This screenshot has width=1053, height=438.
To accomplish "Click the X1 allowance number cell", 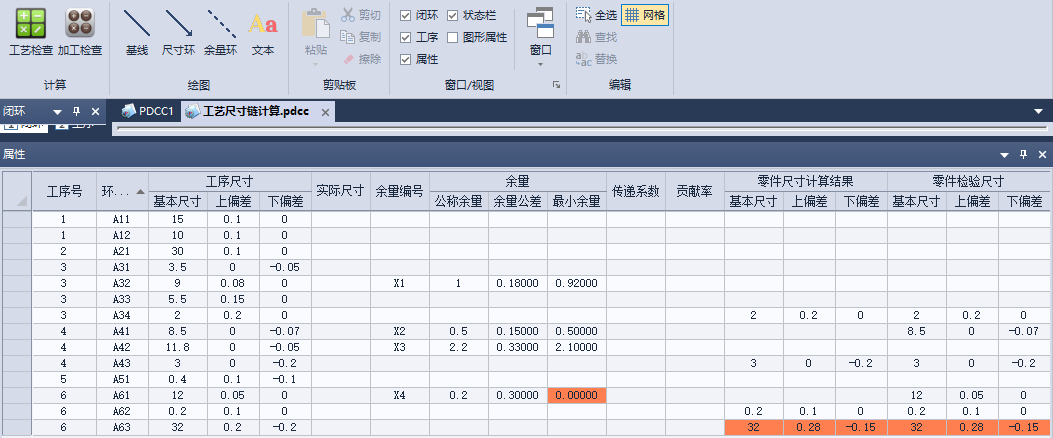I will 400,283.
